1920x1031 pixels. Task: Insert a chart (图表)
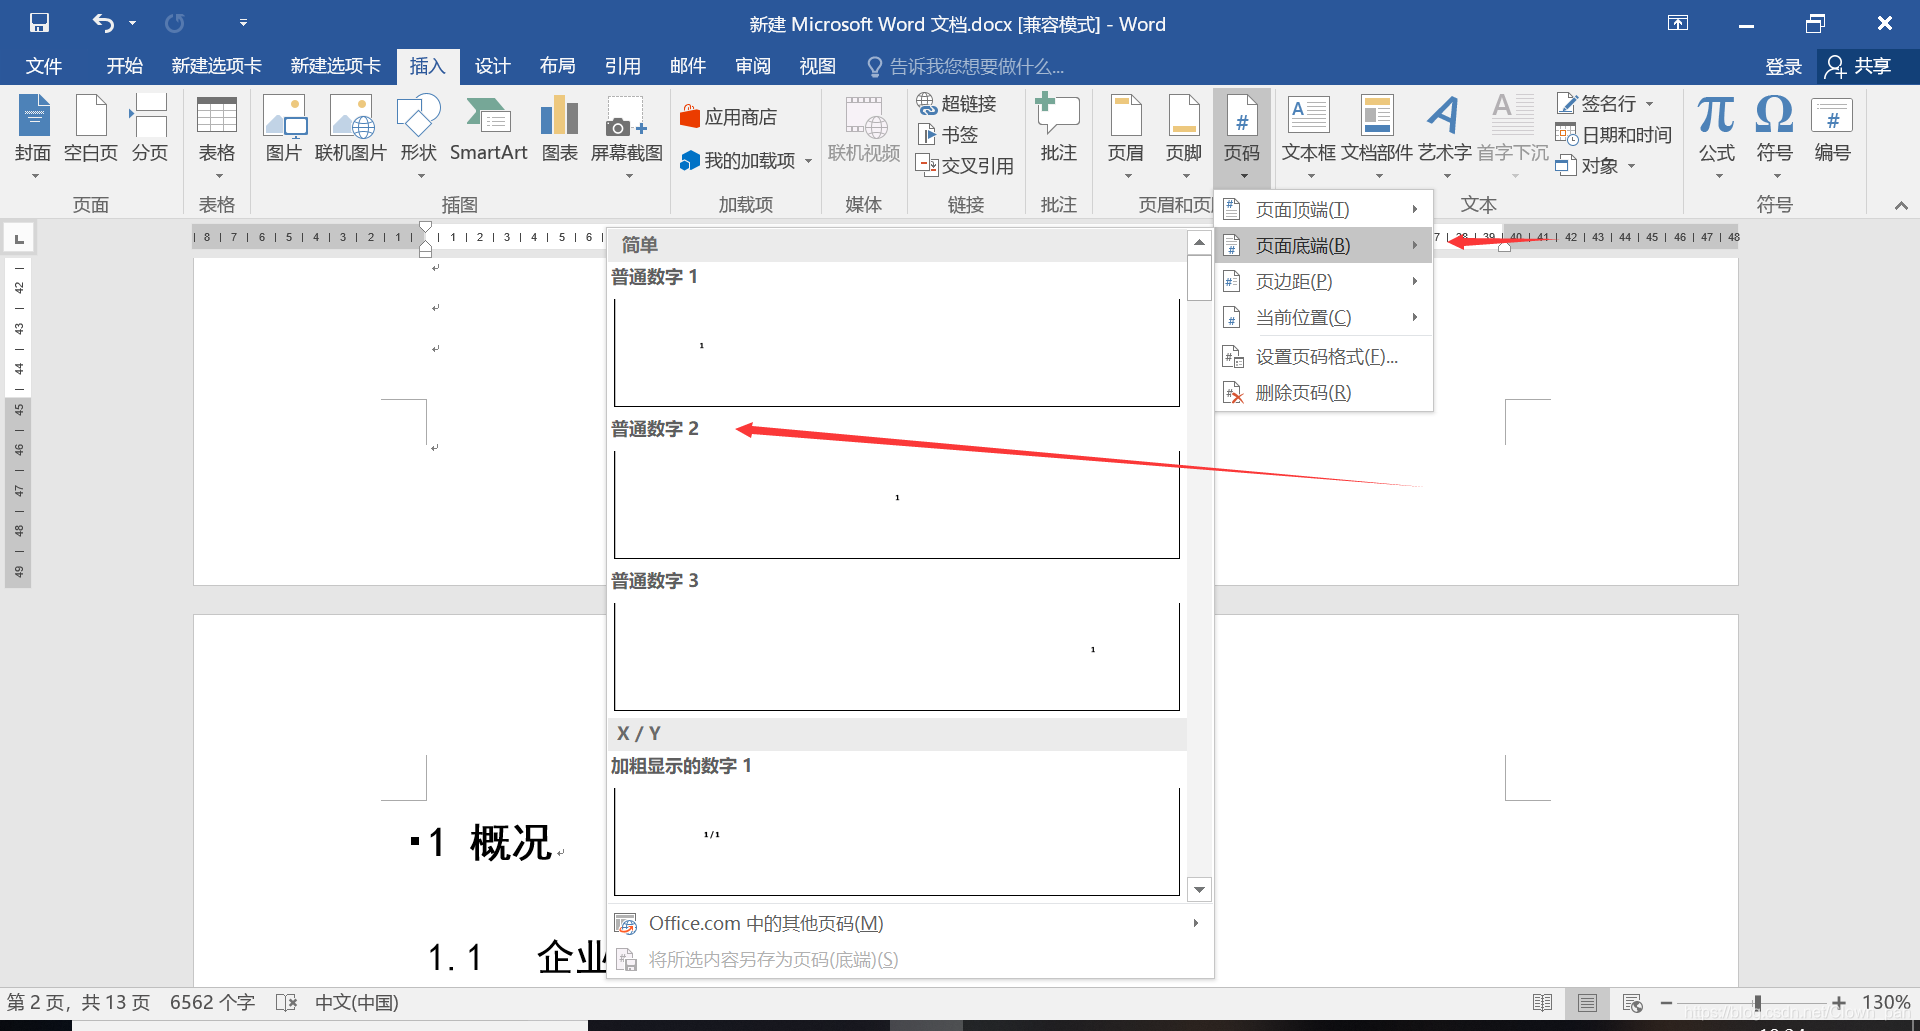click(560, 130)
